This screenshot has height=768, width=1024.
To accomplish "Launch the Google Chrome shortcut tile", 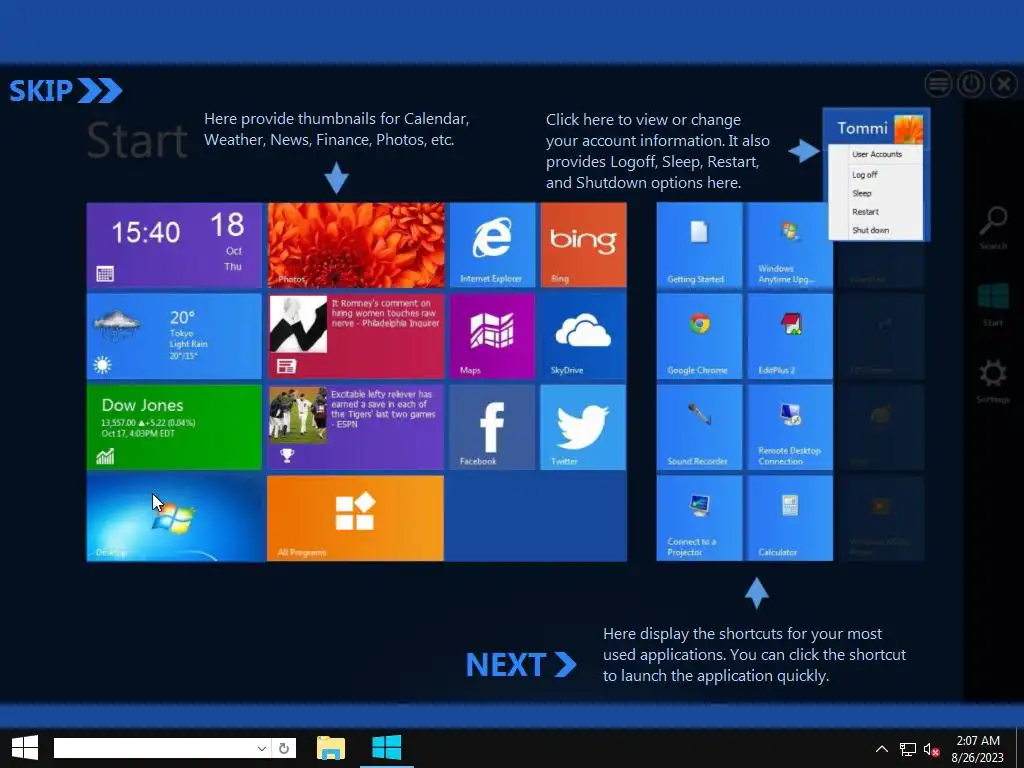I will 699,336.
